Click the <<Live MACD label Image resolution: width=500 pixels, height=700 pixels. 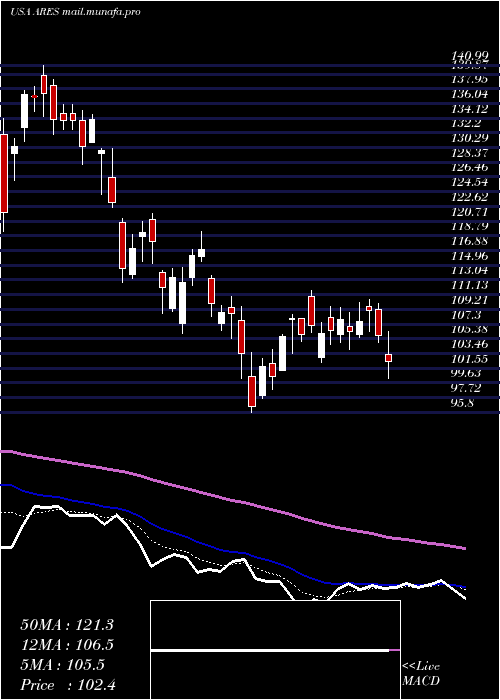pos(421,674)
